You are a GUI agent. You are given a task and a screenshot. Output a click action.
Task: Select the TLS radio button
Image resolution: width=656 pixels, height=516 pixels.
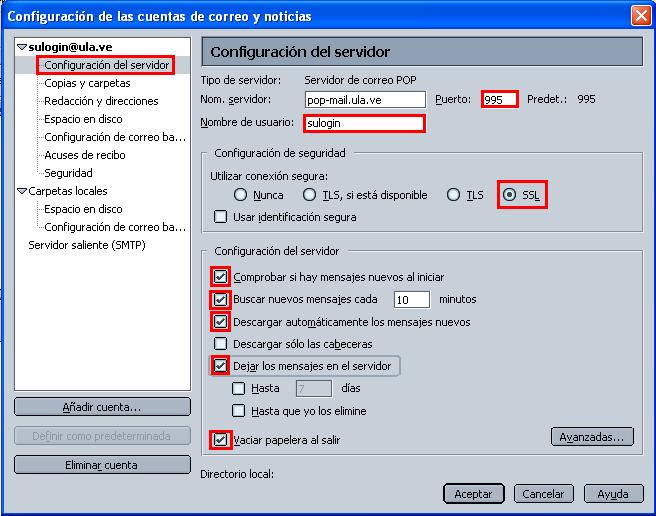[454, 195]
